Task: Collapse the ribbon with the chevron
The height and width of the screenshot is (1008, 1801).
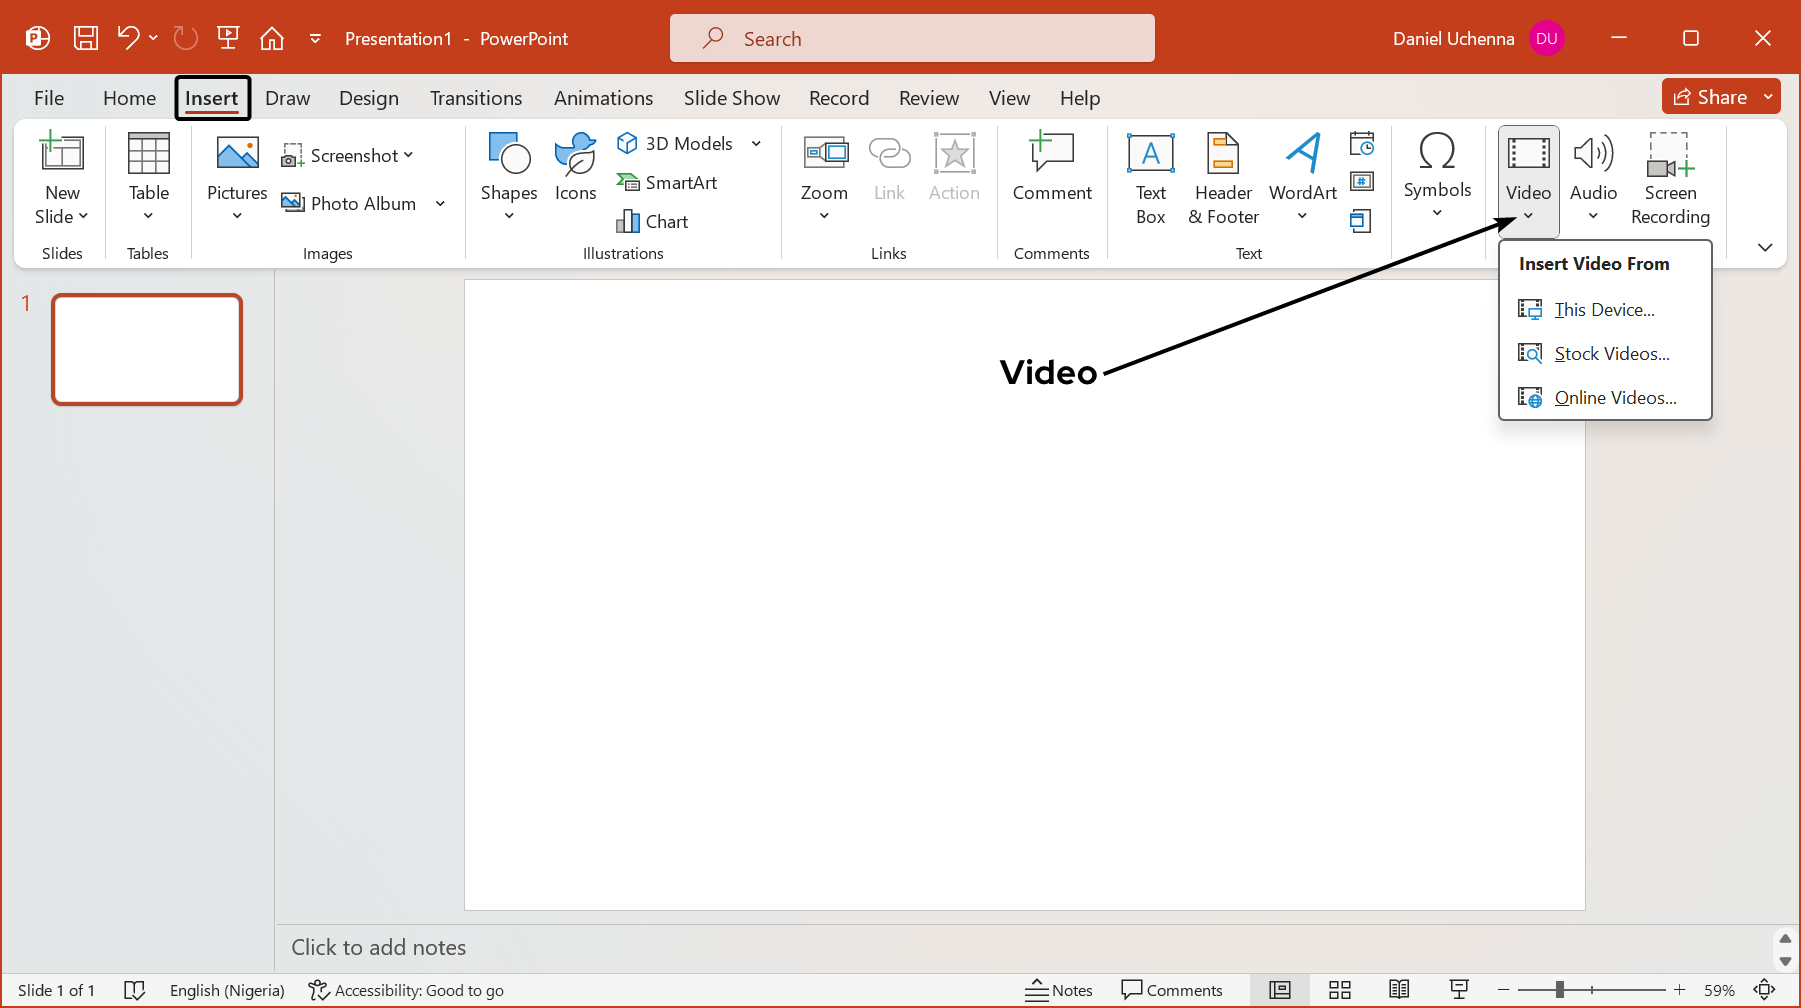Action: [1765, 247]
